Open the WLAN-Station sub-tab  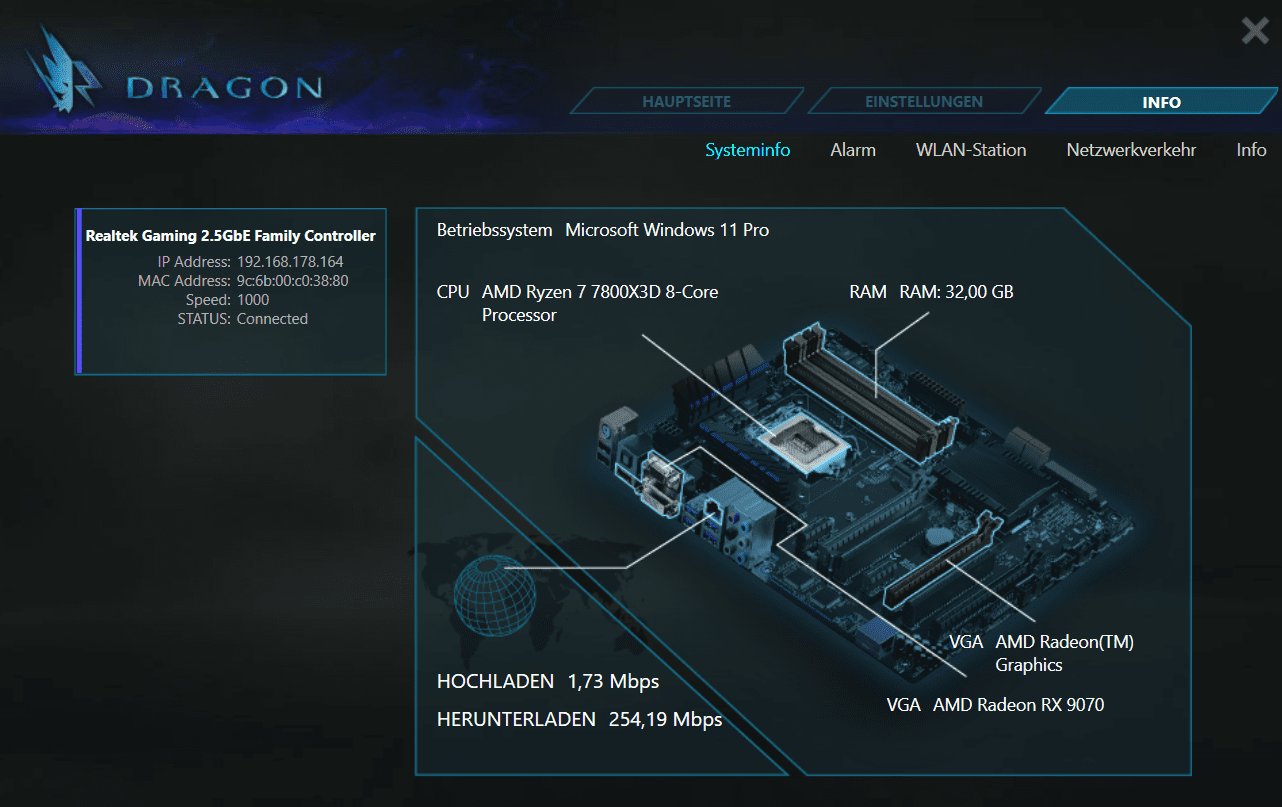(971, 150)
